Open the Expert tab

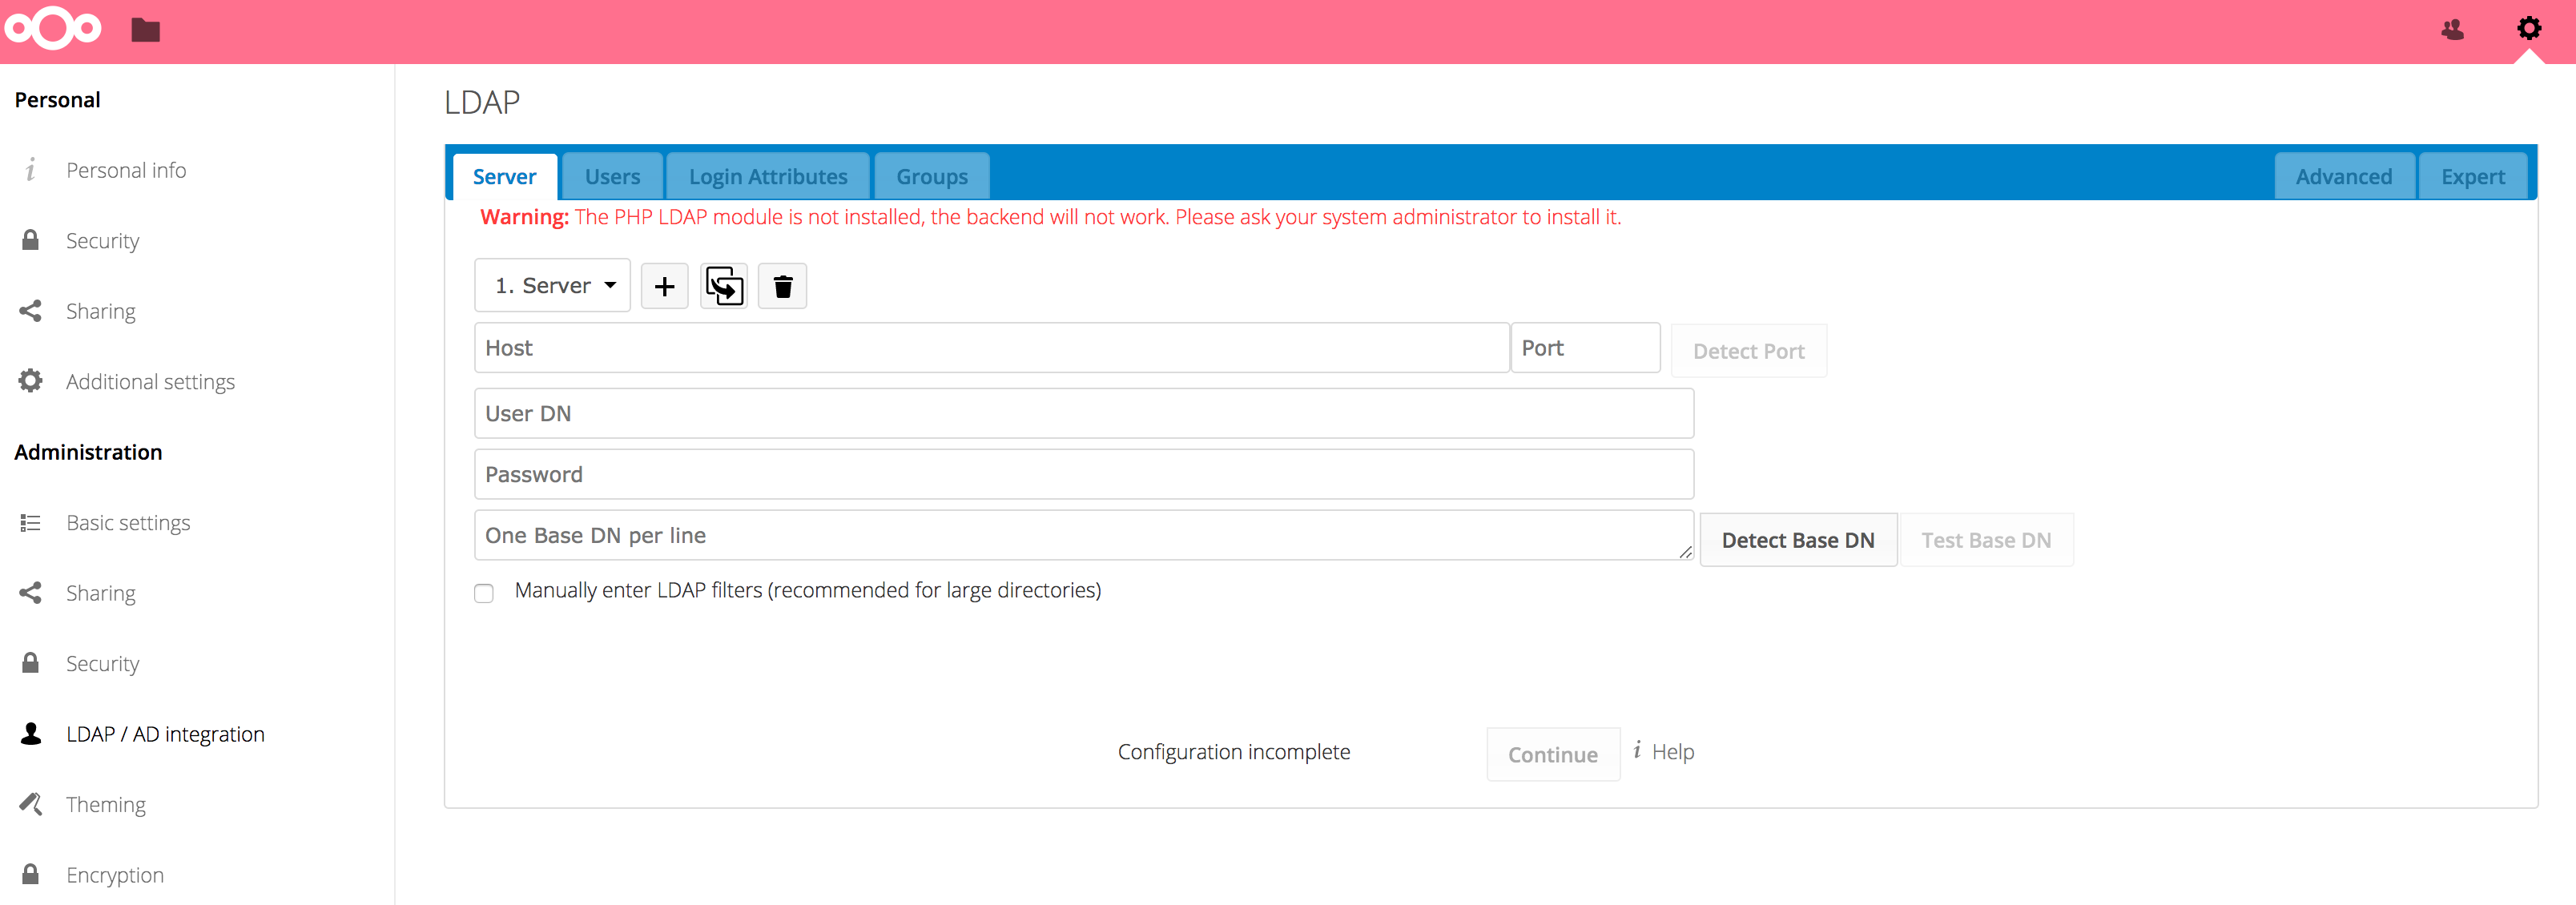2472,177
